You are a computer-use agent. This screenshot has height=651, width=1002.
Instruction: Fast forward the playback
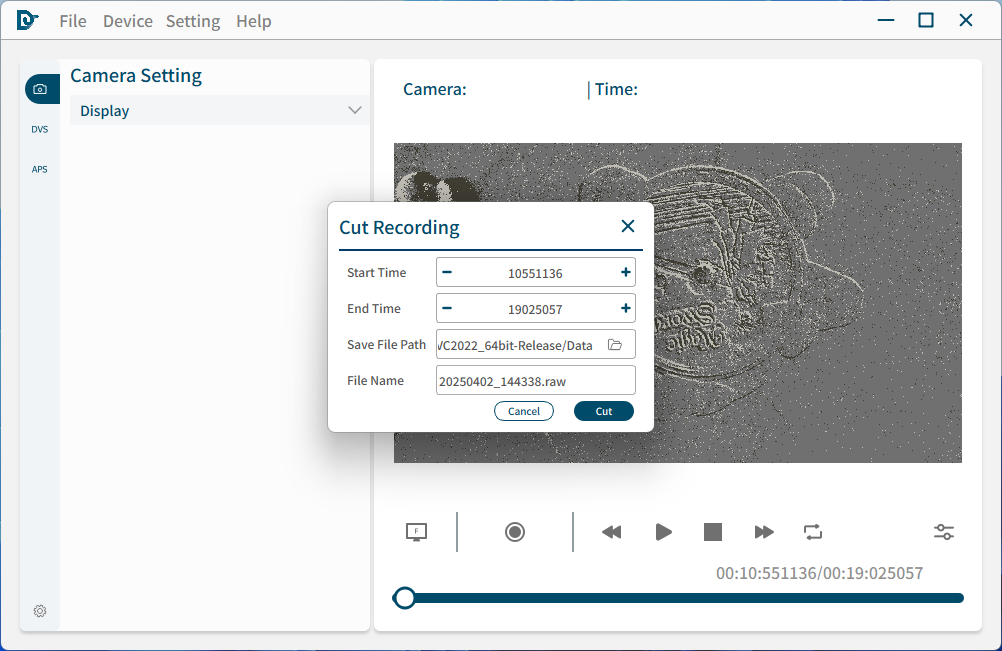click(x=764, y=532)
